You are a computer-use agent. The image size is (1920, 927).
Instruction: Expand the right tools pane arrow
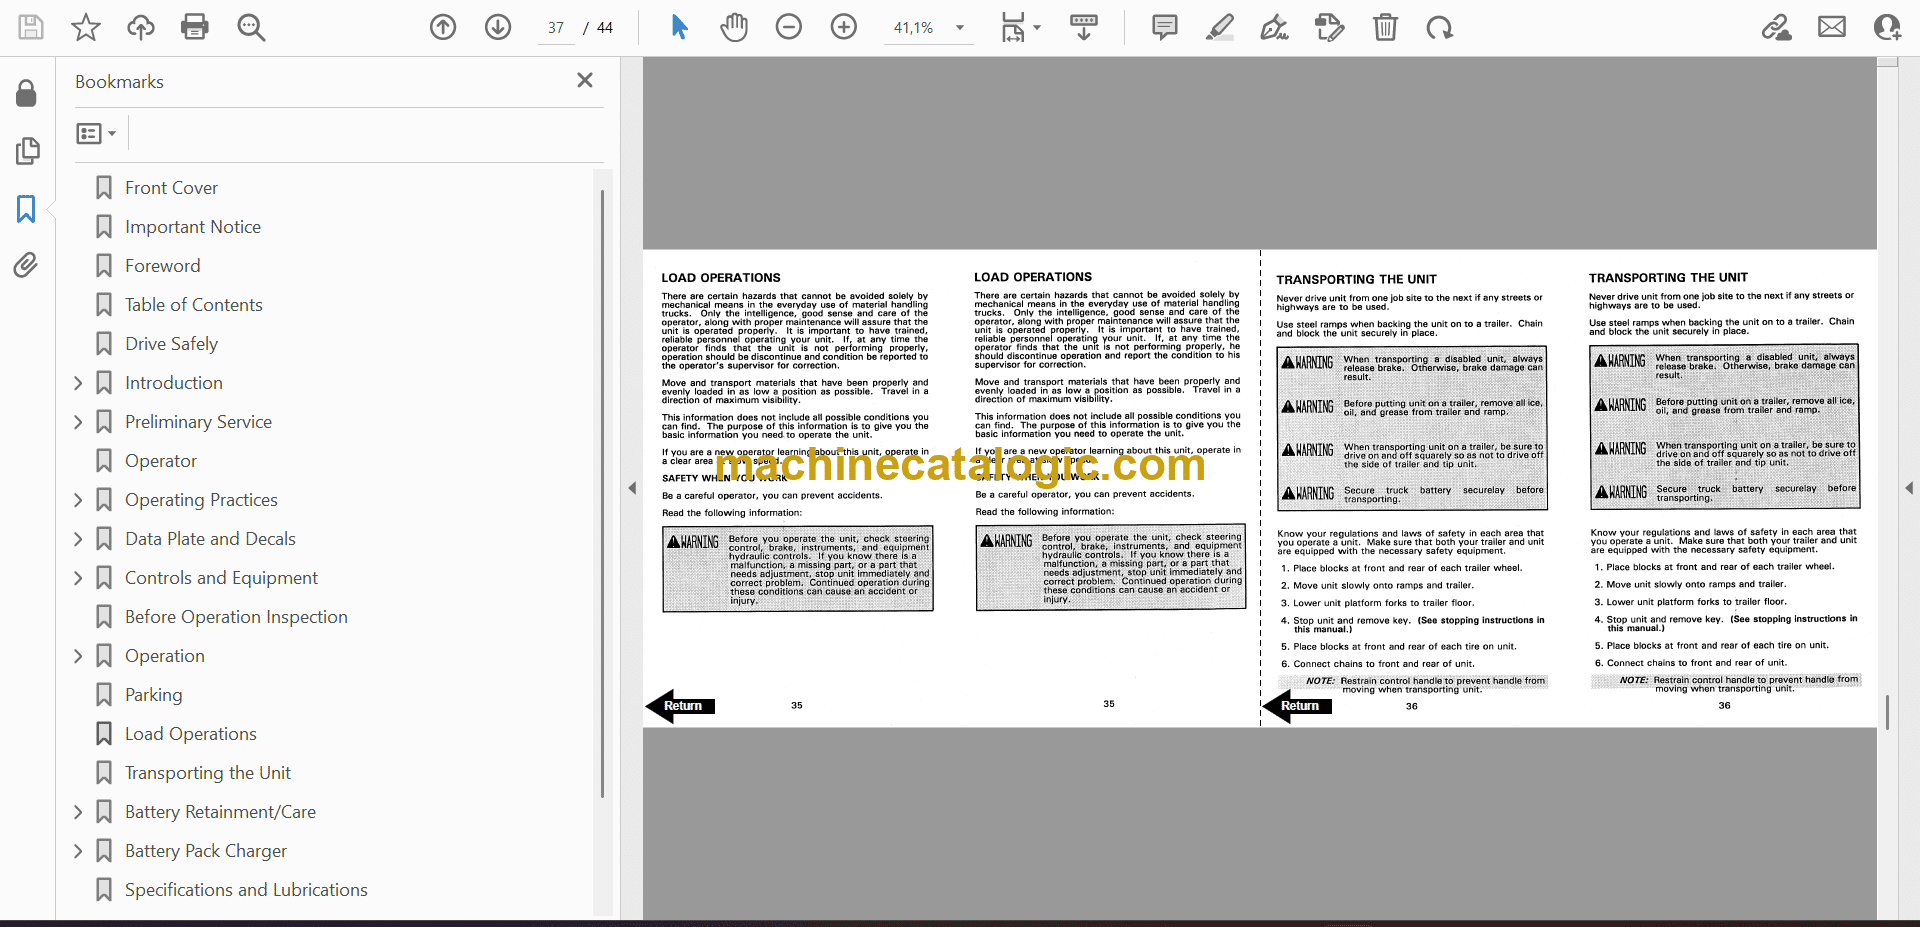1909,488
